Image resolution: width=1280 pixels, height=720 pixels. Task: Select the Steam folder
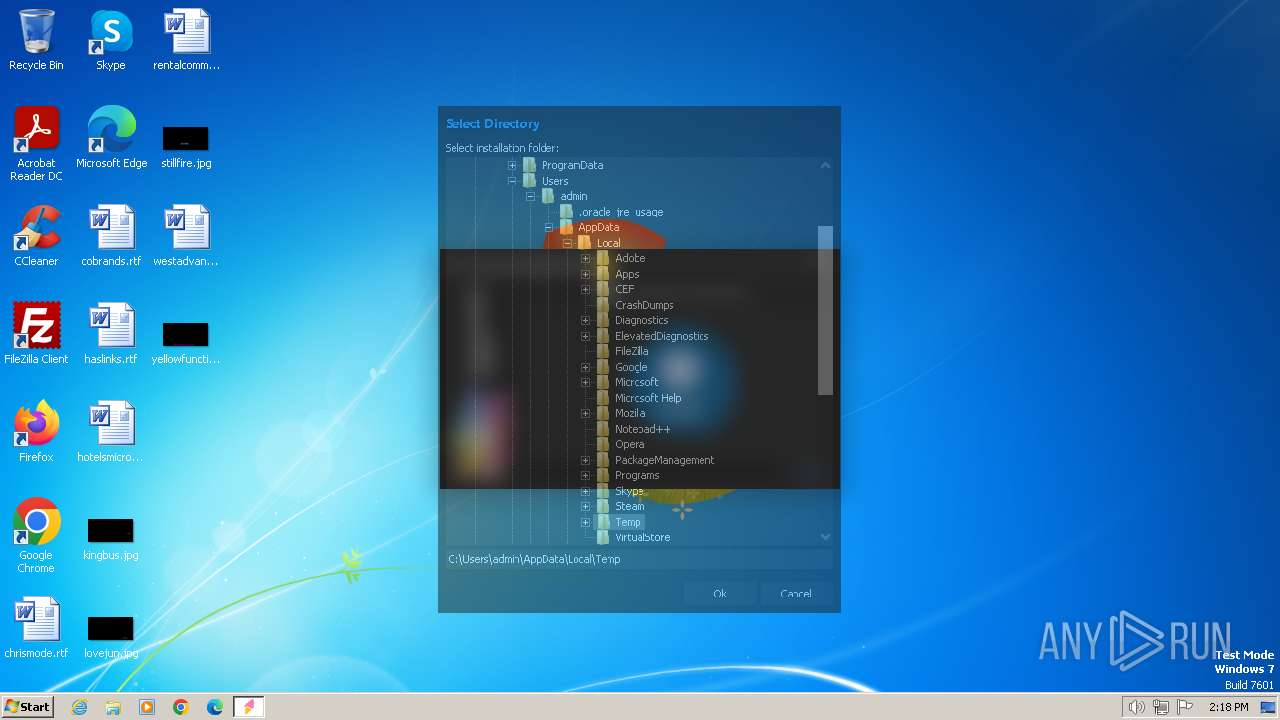pos(629,506)
